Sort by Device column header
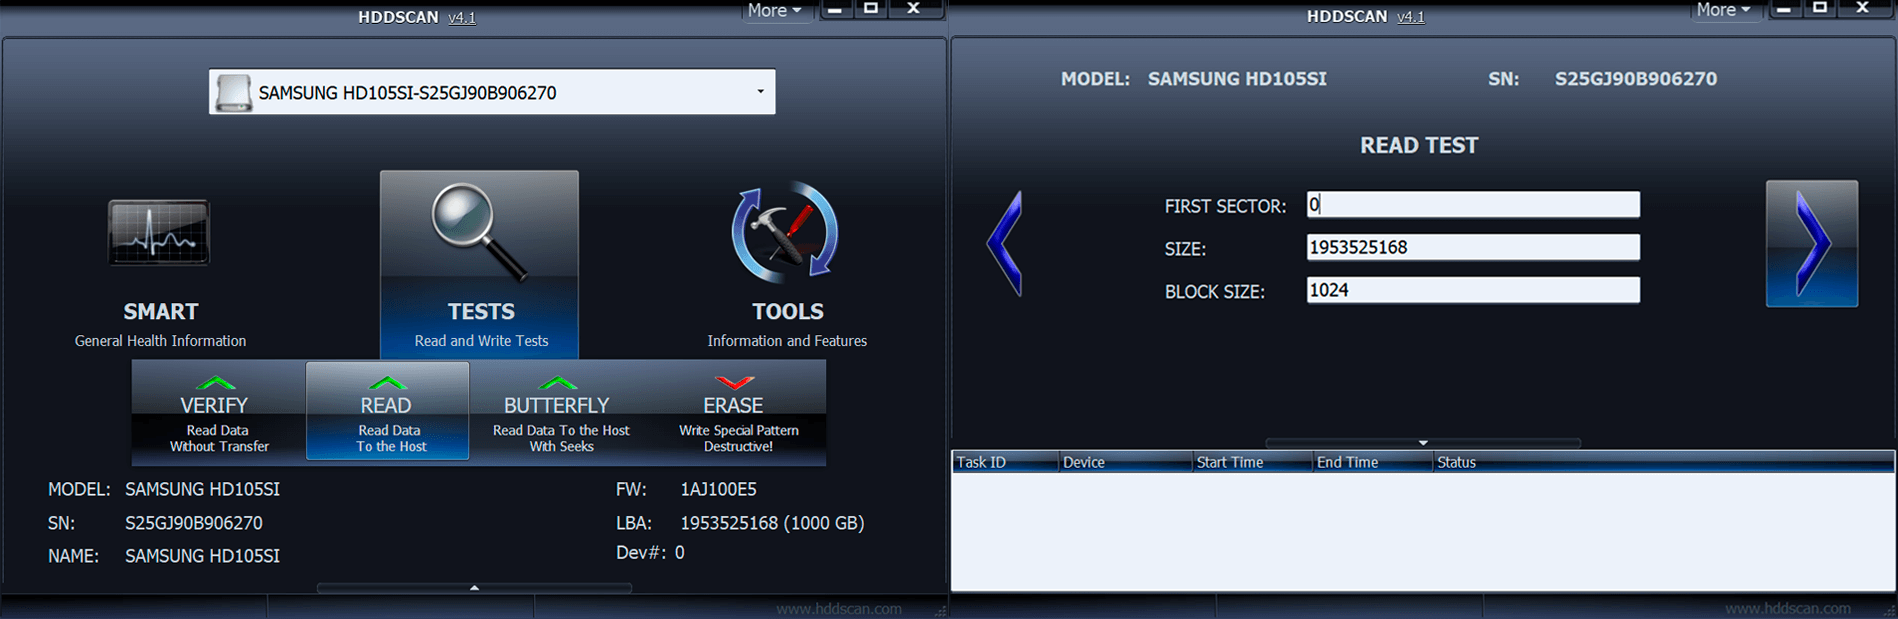Viewport: 1898px width, 619px height. 1125,462
